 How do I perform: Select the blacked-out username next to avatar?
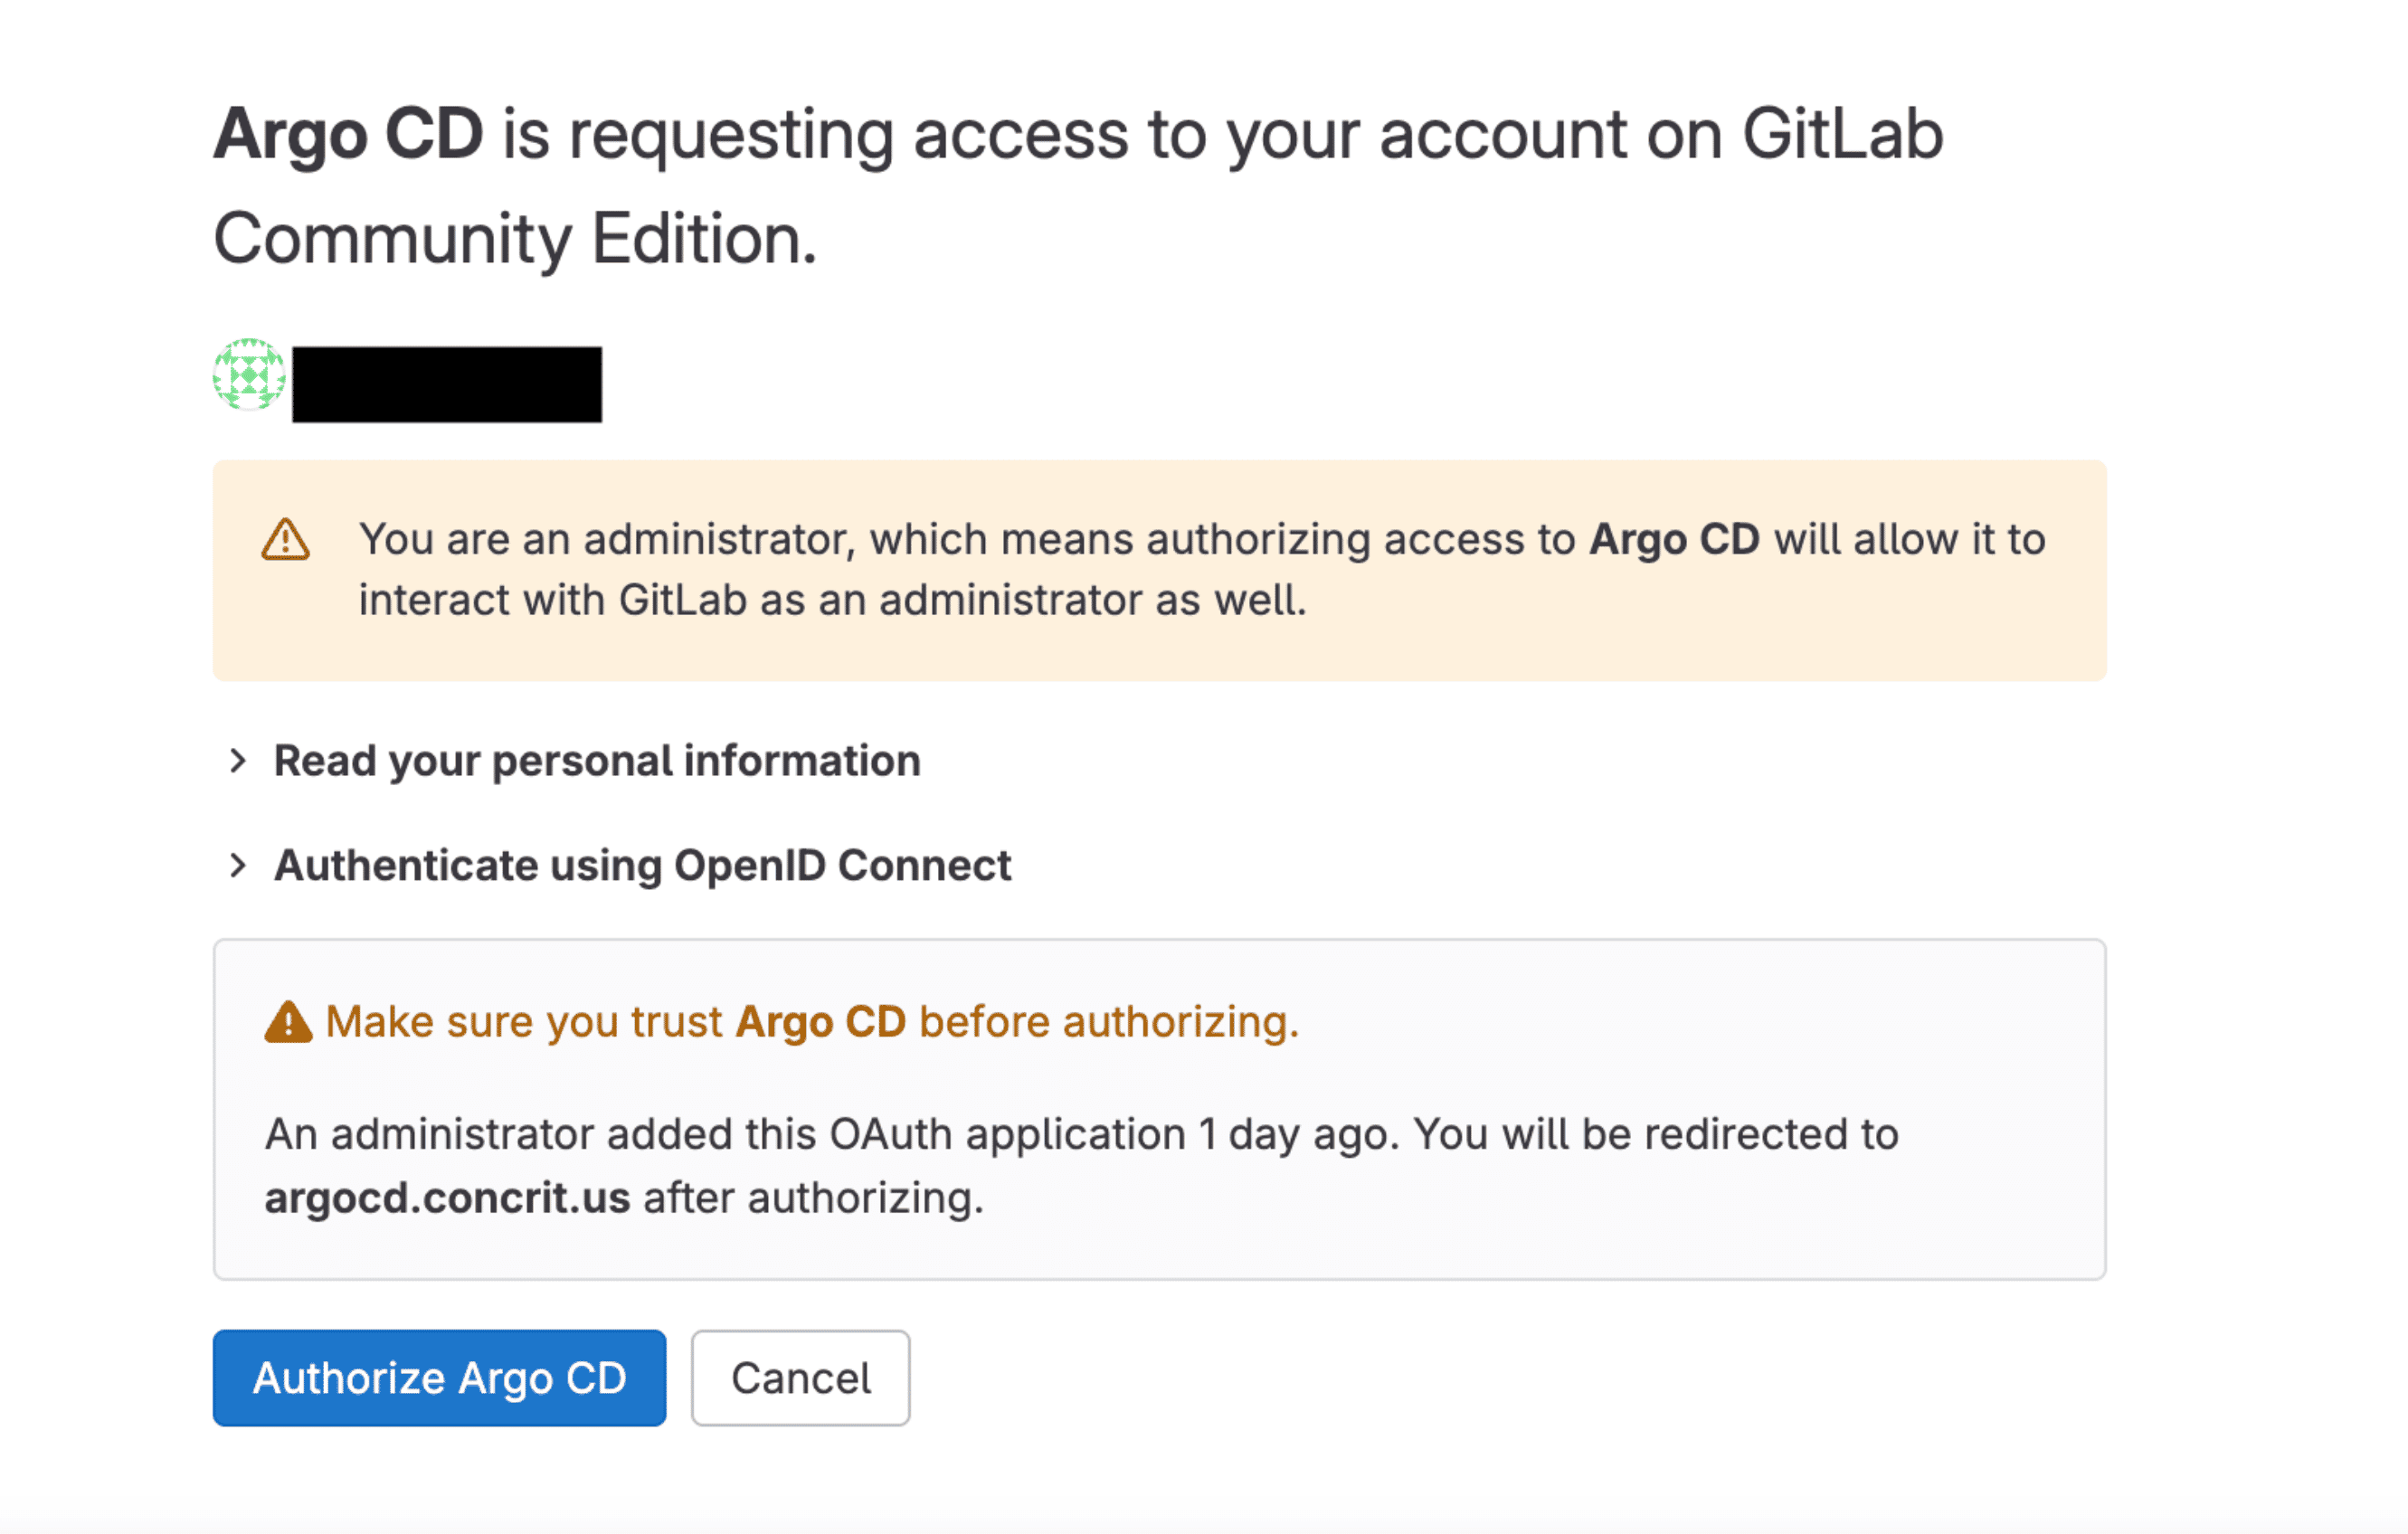447,384
